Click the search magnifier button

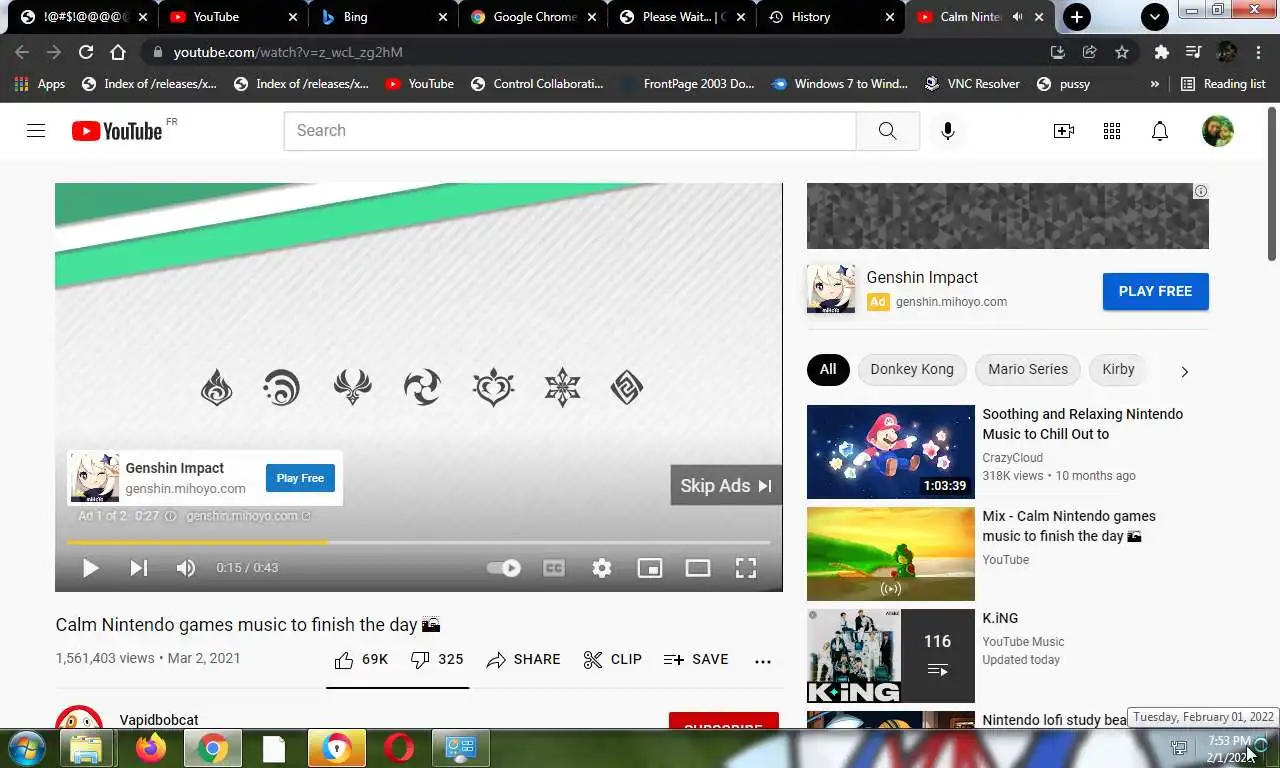pyautogui.click(x=888, y=131)
